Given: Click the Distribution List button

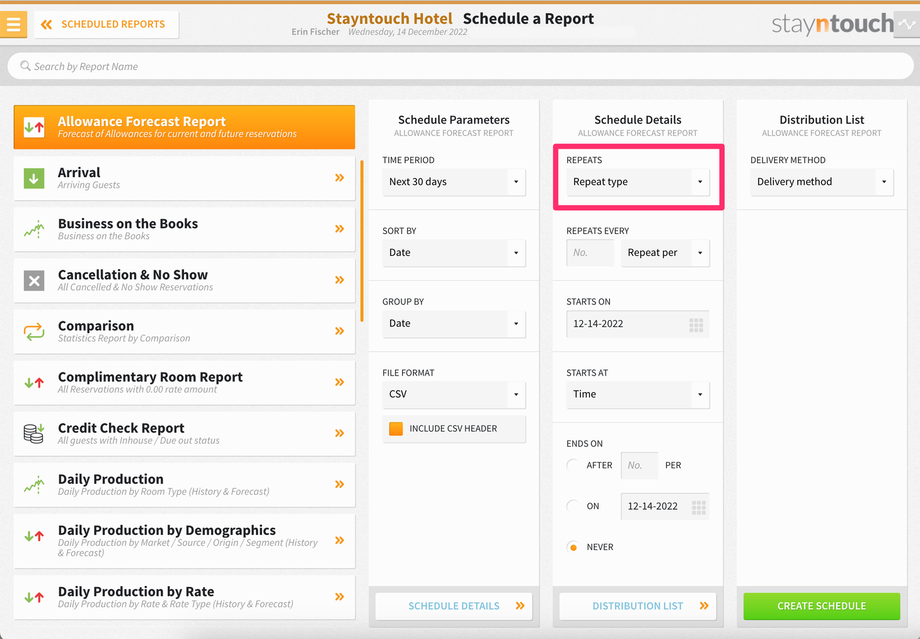Looking at the screenshot, I should [638, 606].
